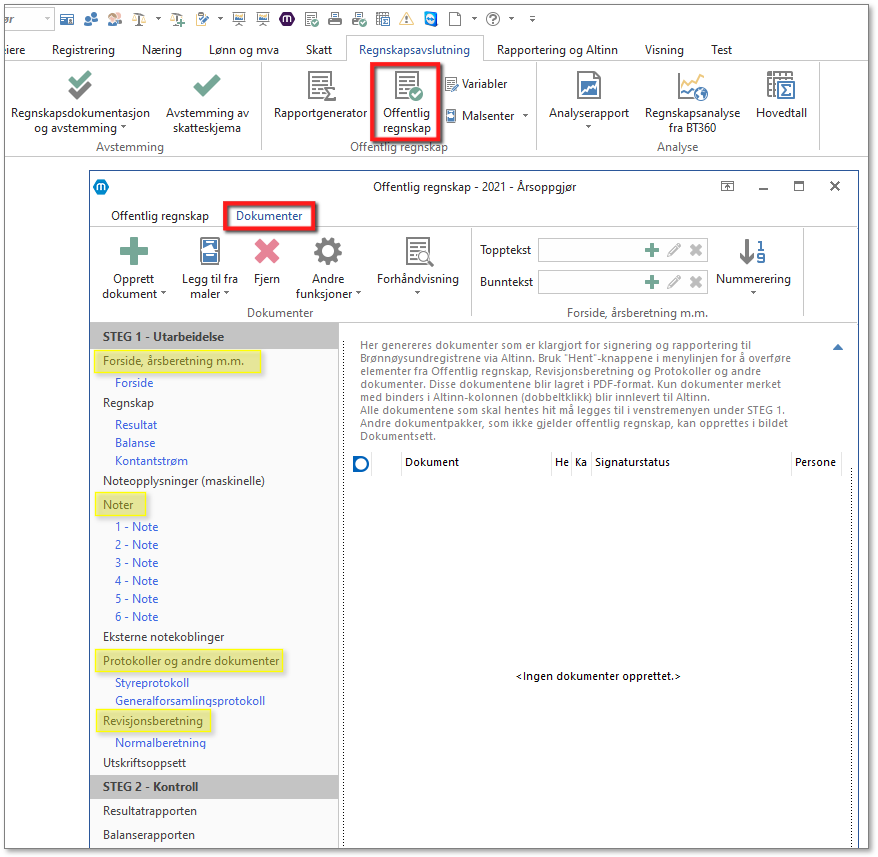Click the Signaturstatus column header
878x857 pixels.
click(632, 462)
